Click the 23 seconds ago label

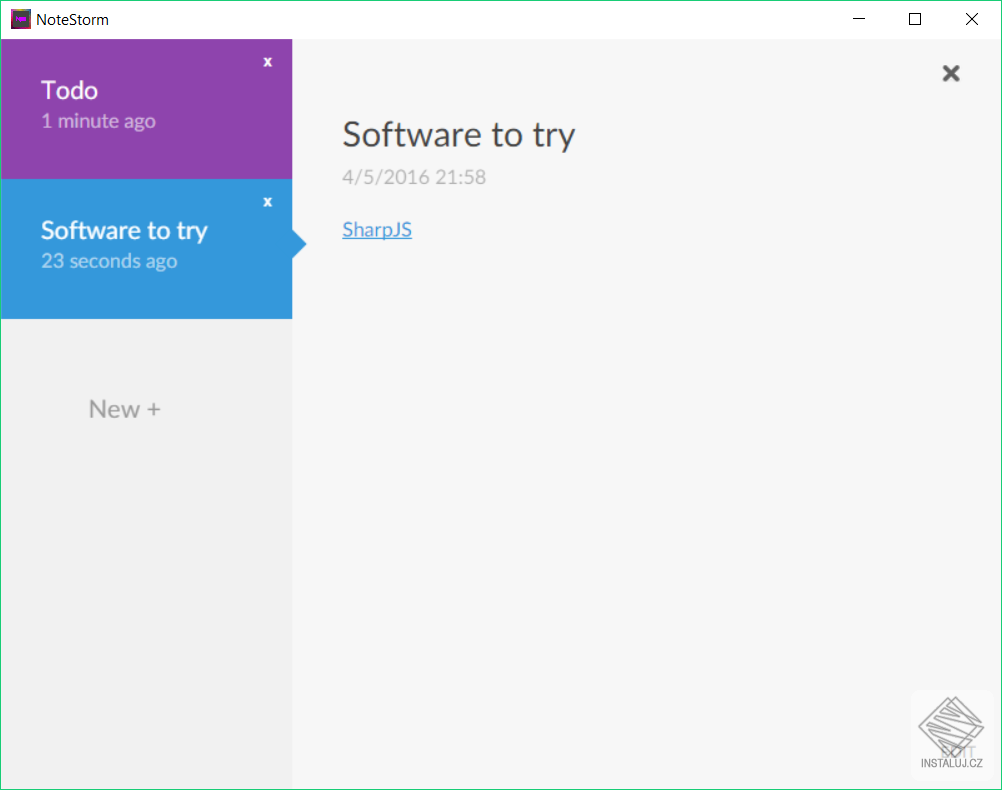tap(108, 261)
